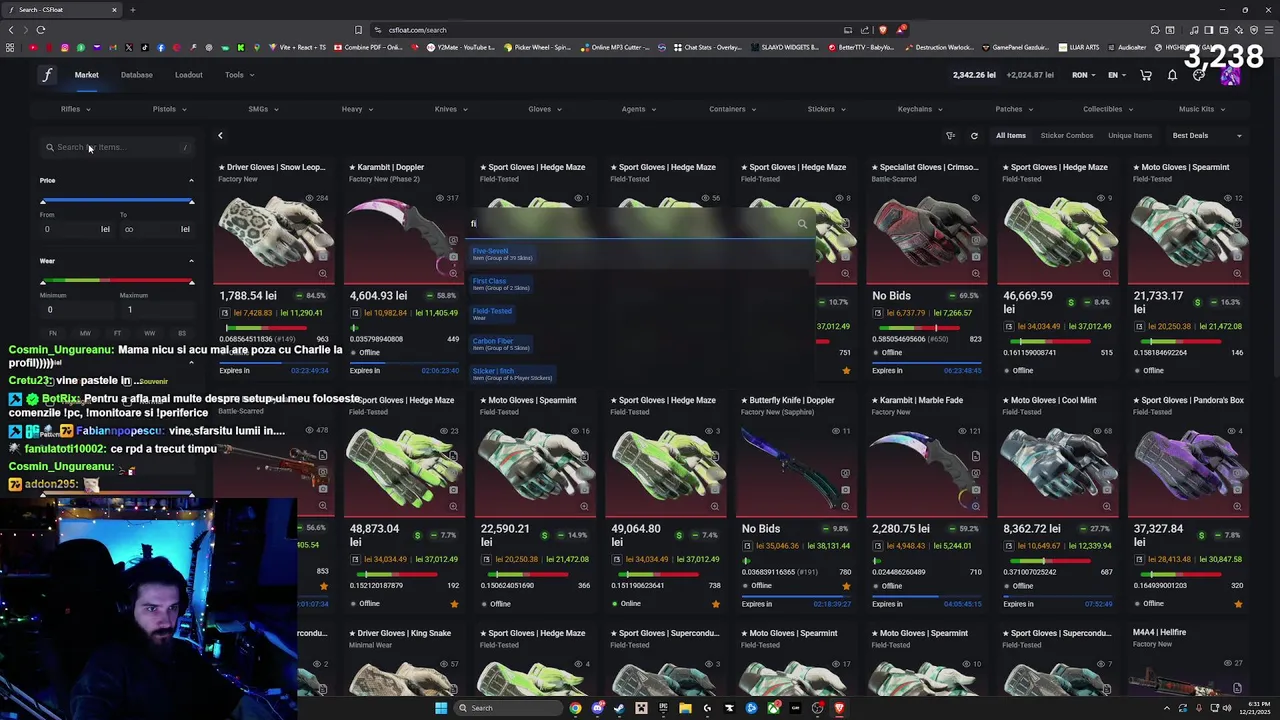Click zoom icon on Karambit Doppler card
The image size is (1280, 720).
pyautogui.click(x=453, y=273)
